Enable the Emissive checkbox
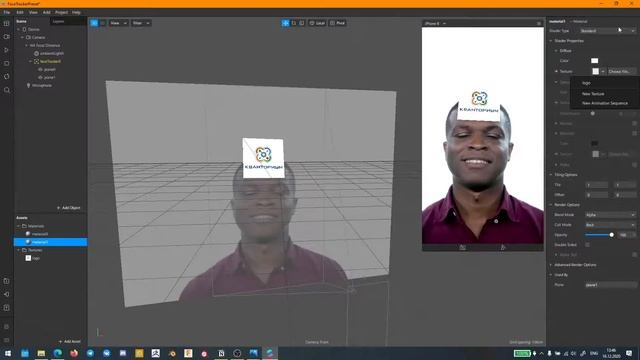This screenshot has height=360, width=640. pos(634,133)
